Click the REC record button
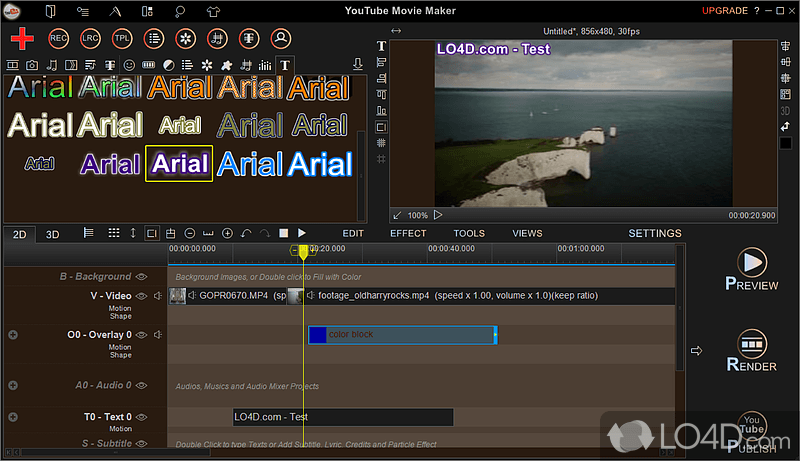Screen dimensions: 800x461 (59, 39)
